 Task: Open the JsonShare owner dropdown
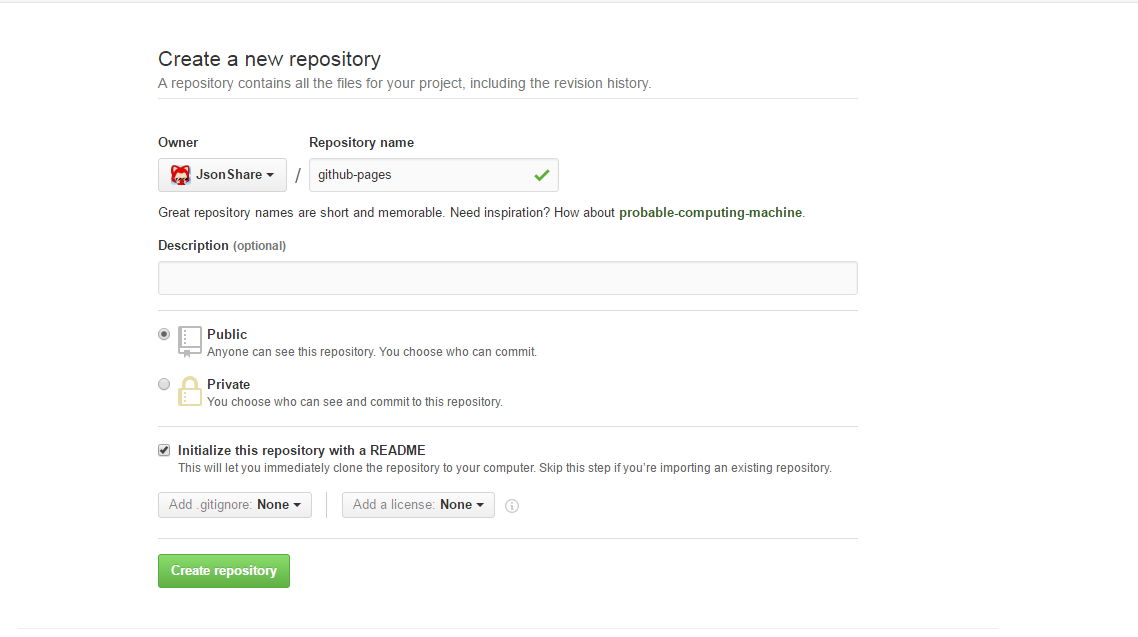pyautogui.click(x=222, y=175)
